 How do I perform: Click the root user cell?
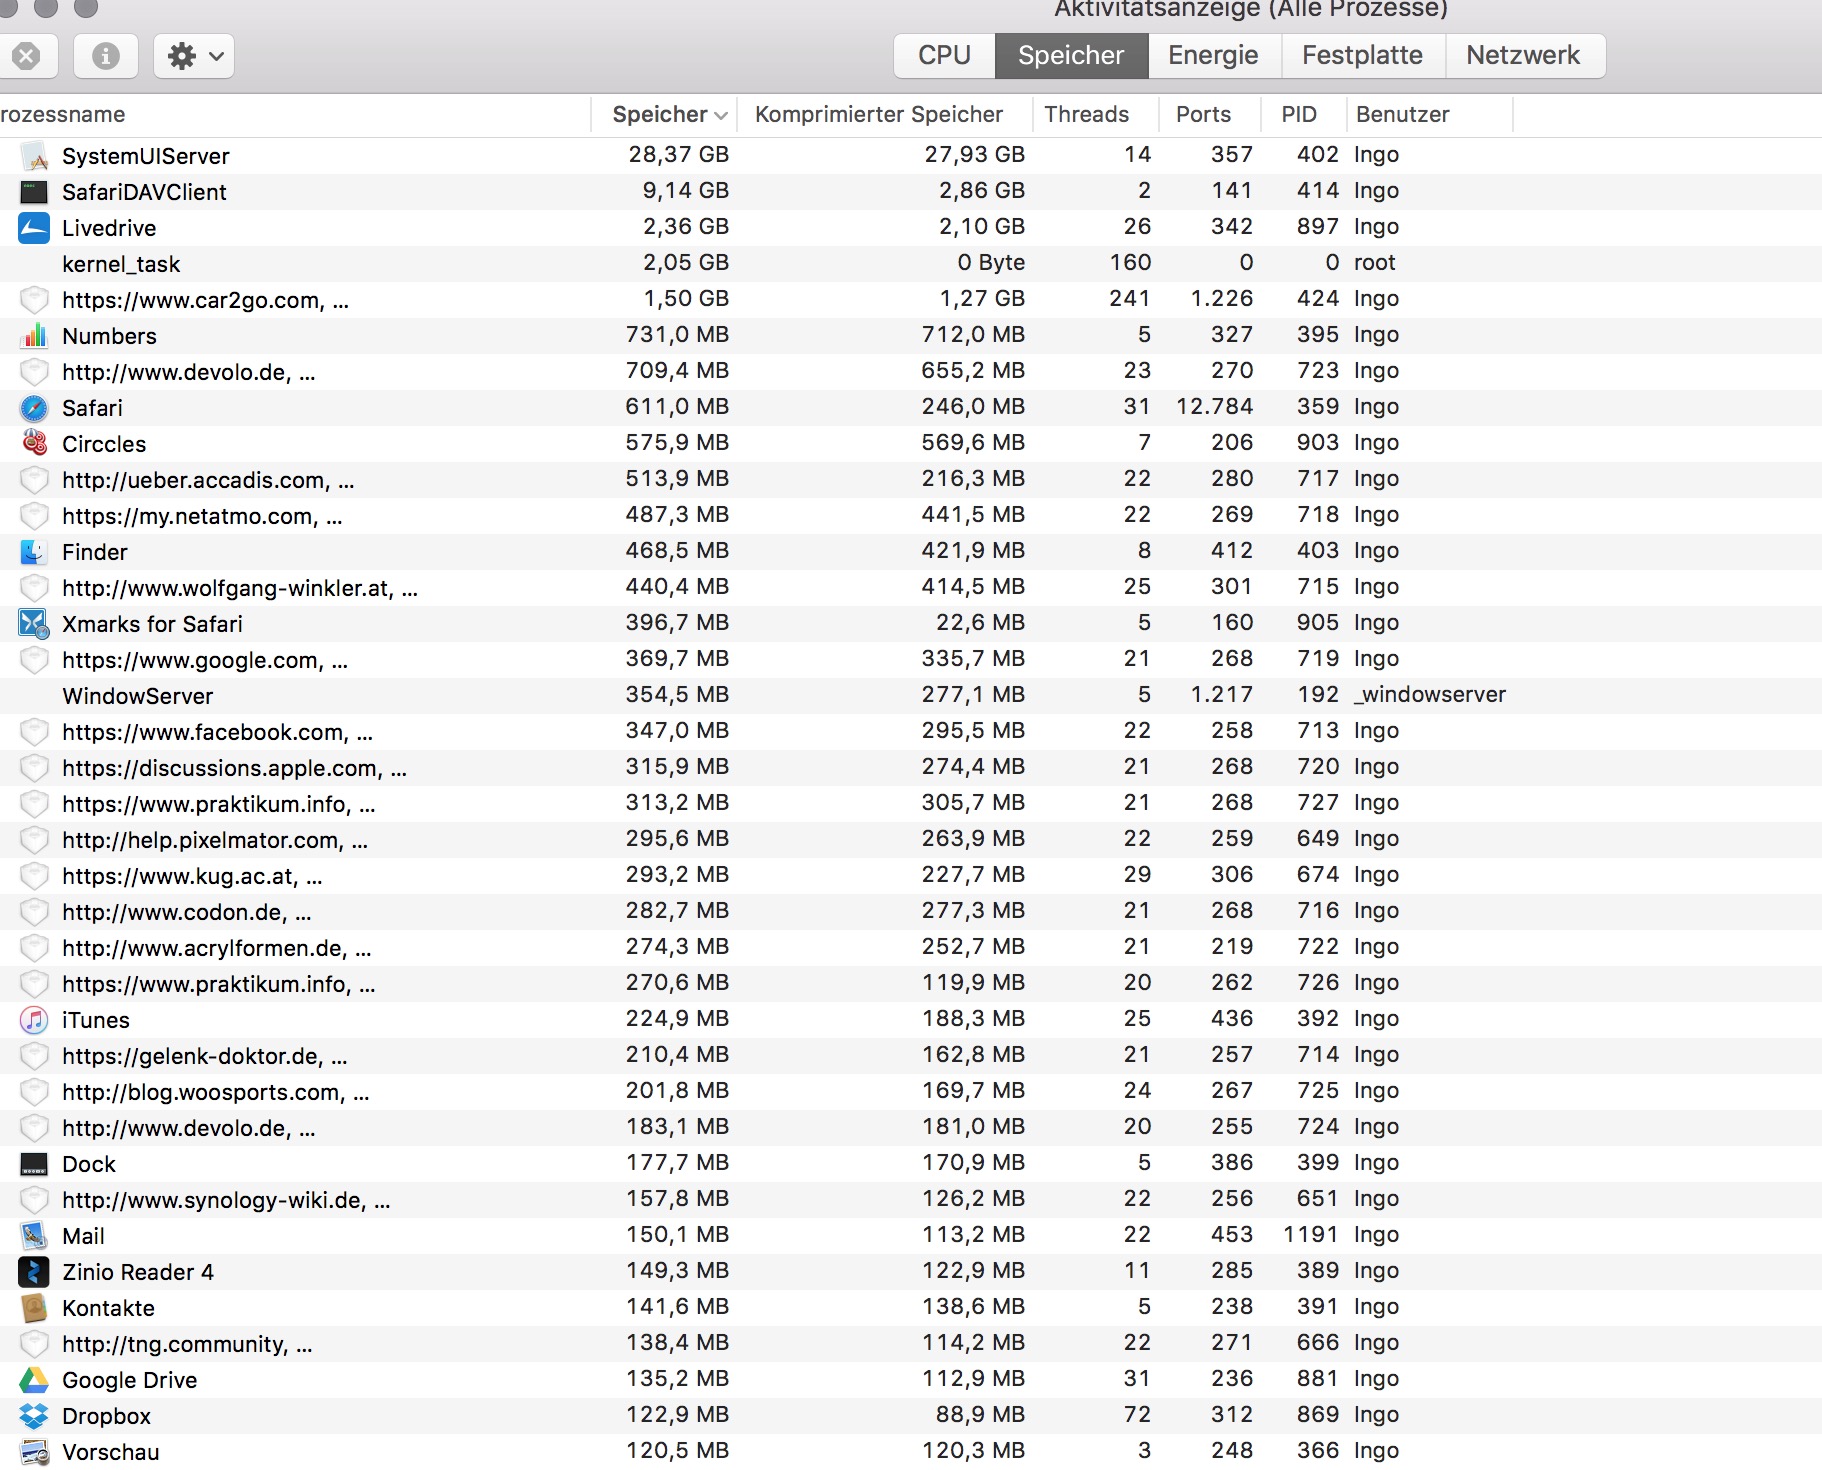[x=1374, y=263]
